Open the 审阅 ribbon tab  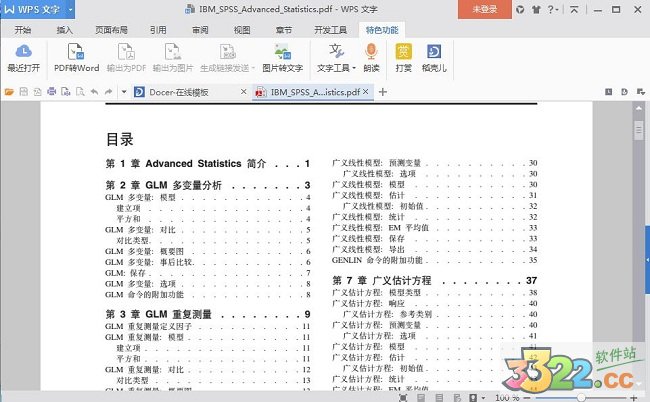200,30
